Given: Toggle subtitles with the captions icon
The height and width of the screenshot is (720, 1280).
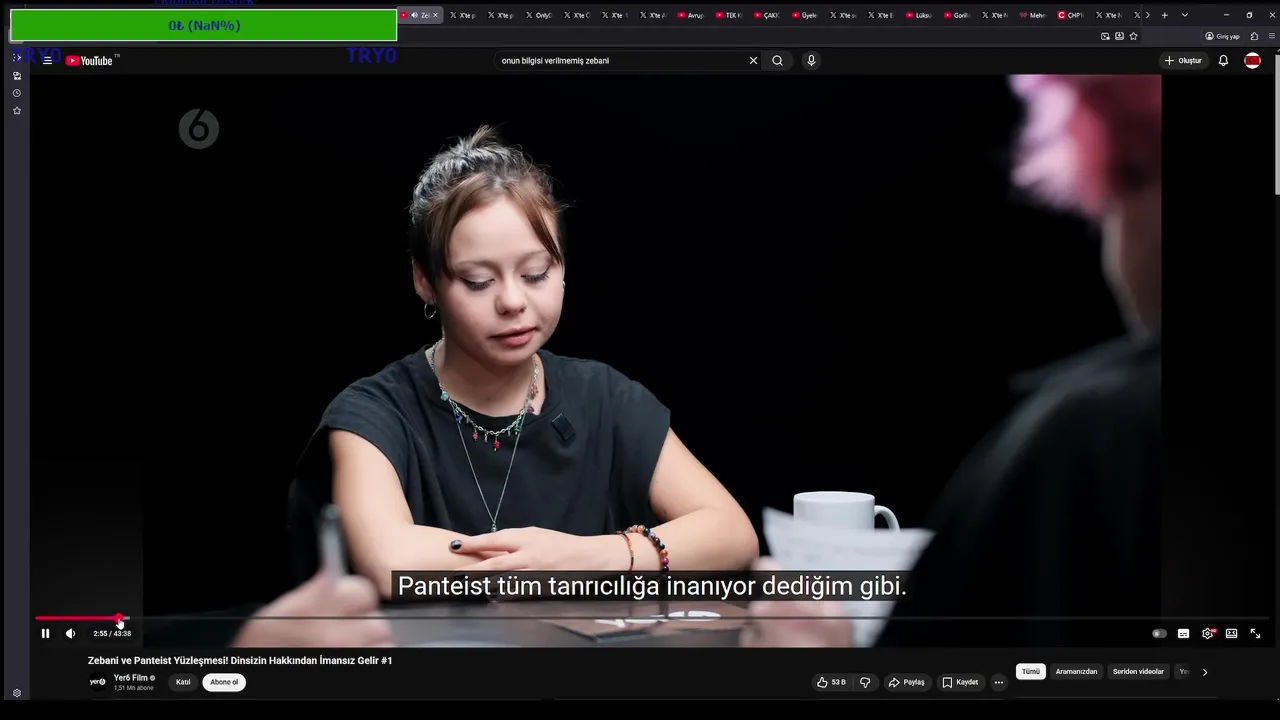Looking at the screenshot, I should (1183, 633).
